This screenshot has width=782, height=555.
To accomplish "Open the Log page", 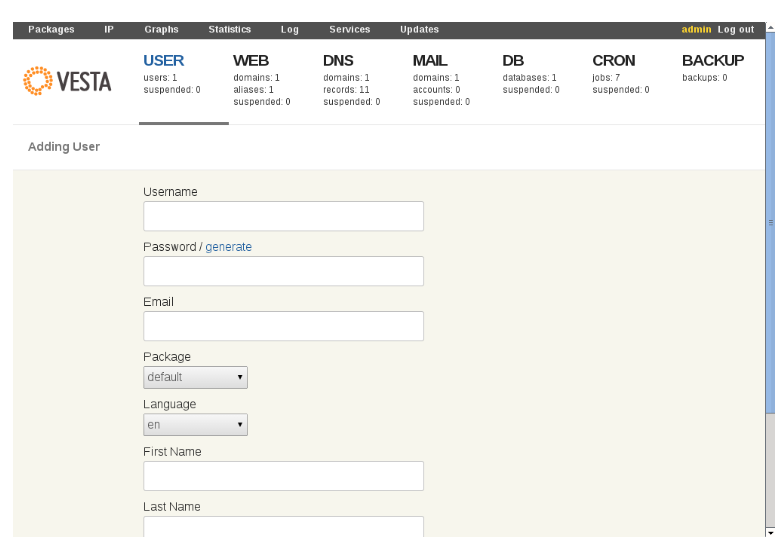I will pyautogui.click(x=289, y=30).
